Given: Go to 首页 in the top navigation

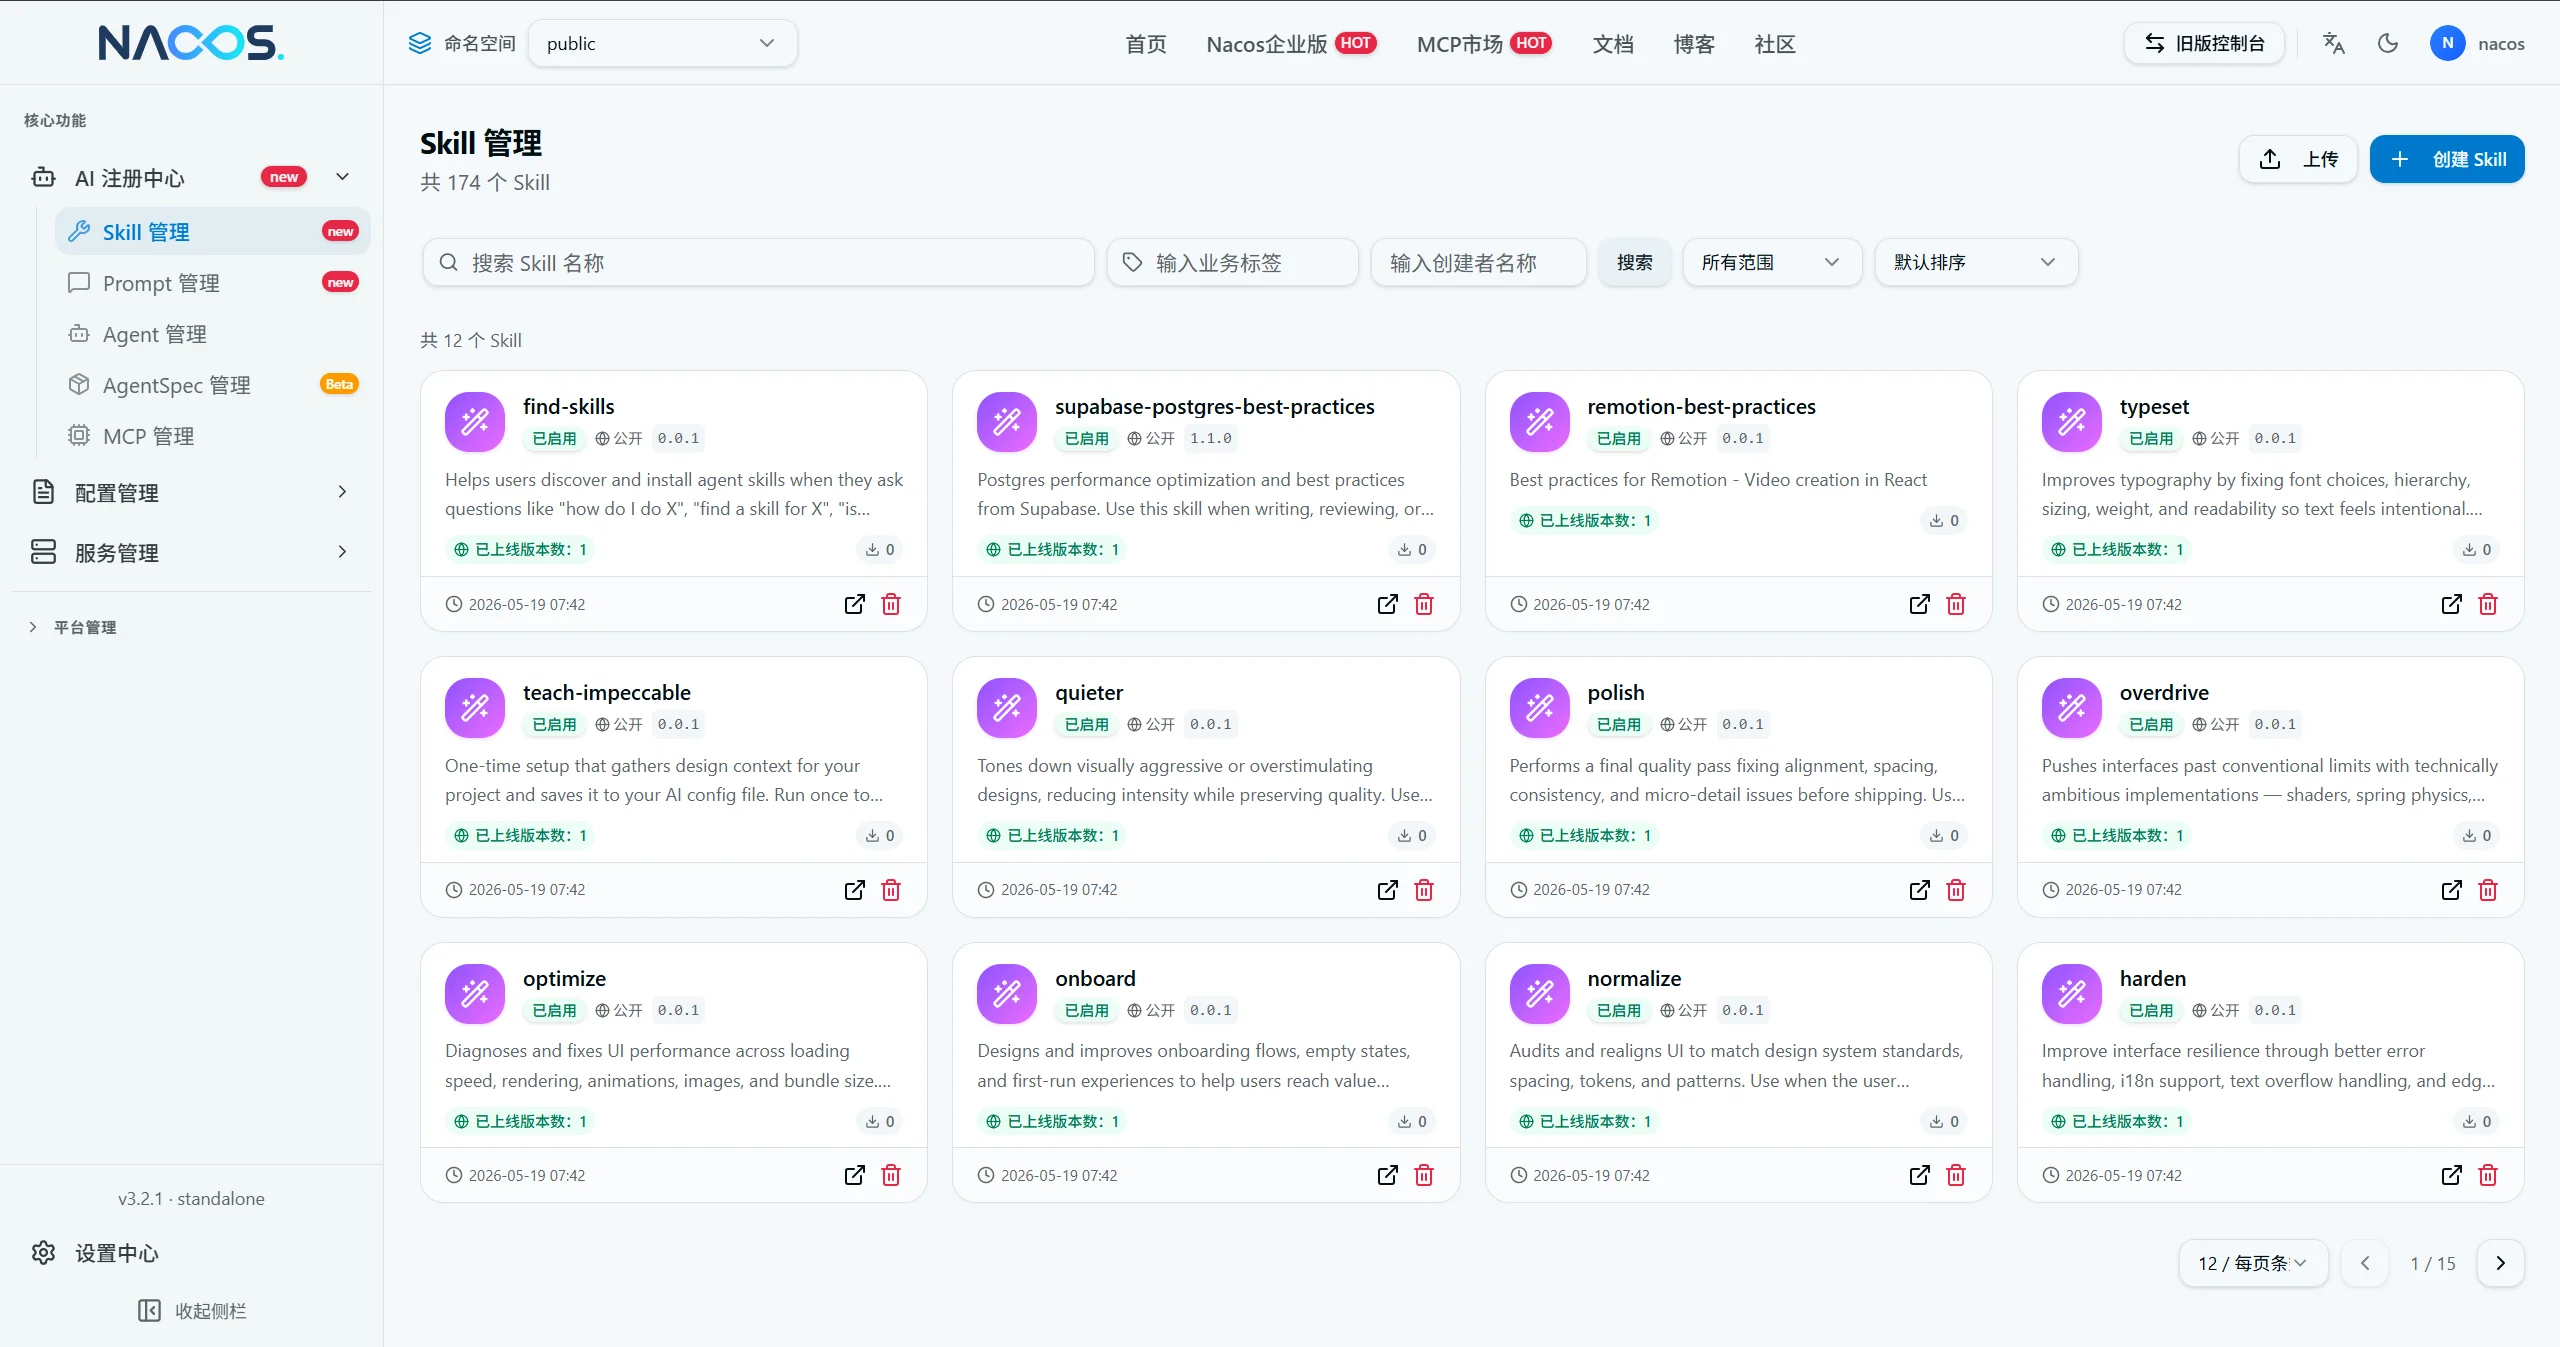Looking at the screenshot, I should [1146, 44].
